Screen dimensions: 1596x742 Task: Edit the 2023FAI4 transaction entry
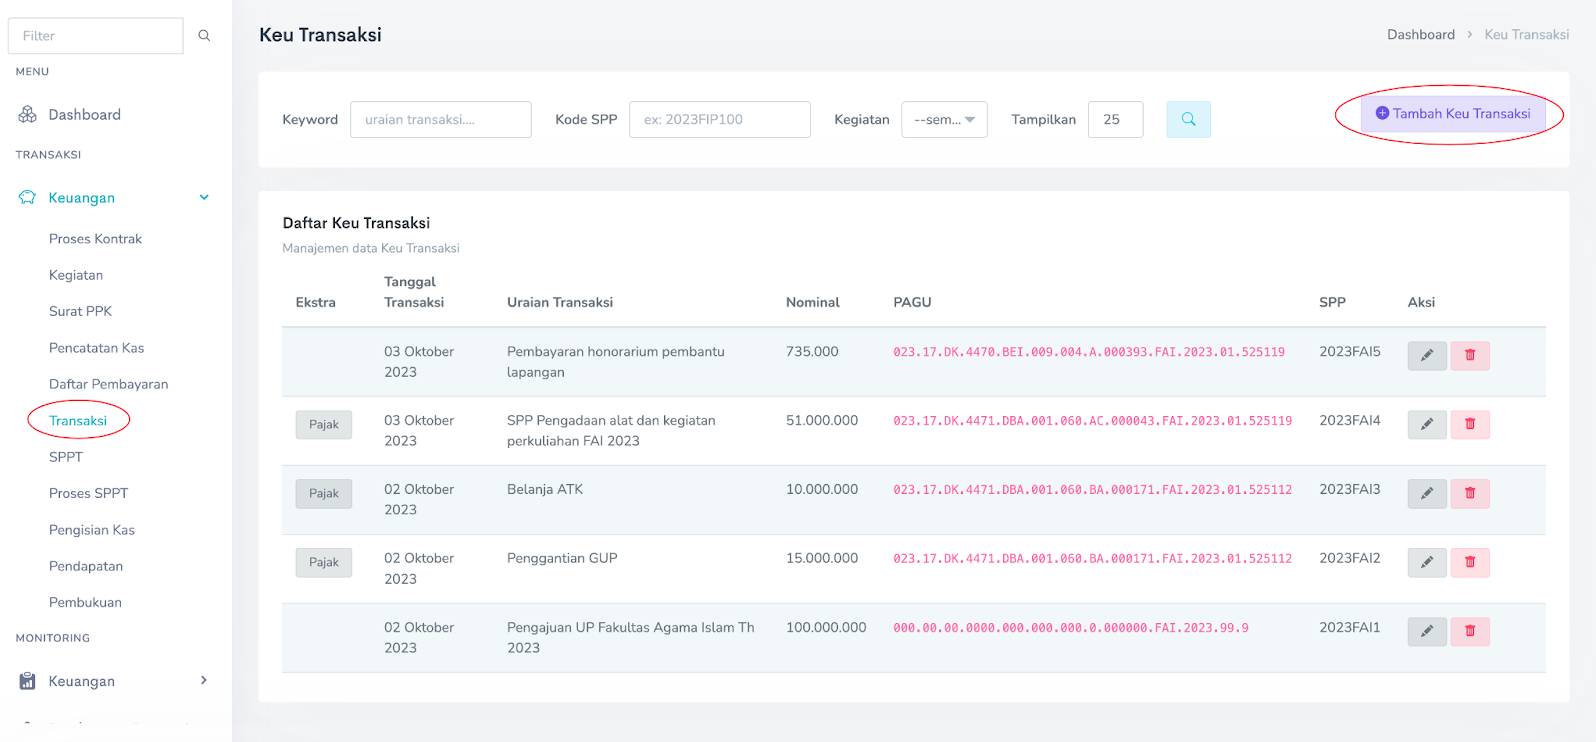[1427, 425]
